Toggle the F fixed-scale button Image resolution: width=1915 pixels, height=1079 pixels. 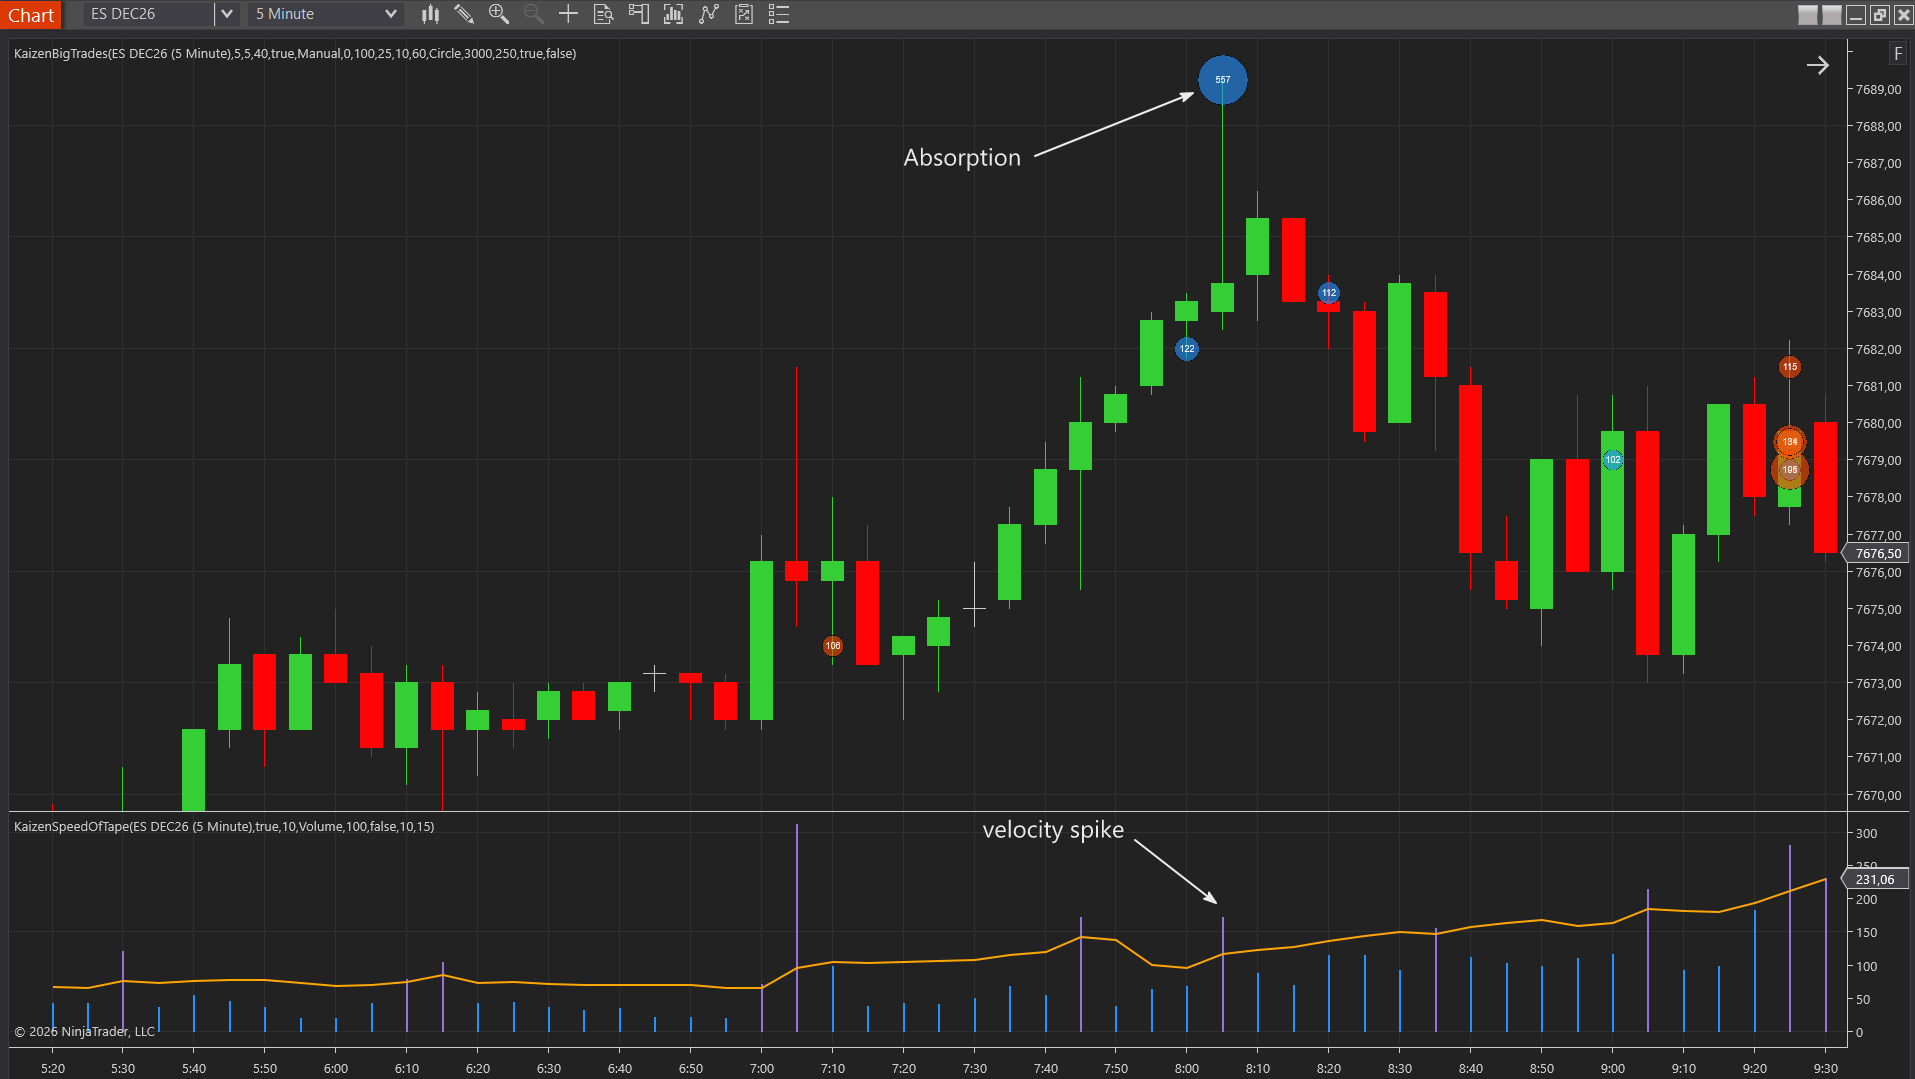[x=1897, y=53]
